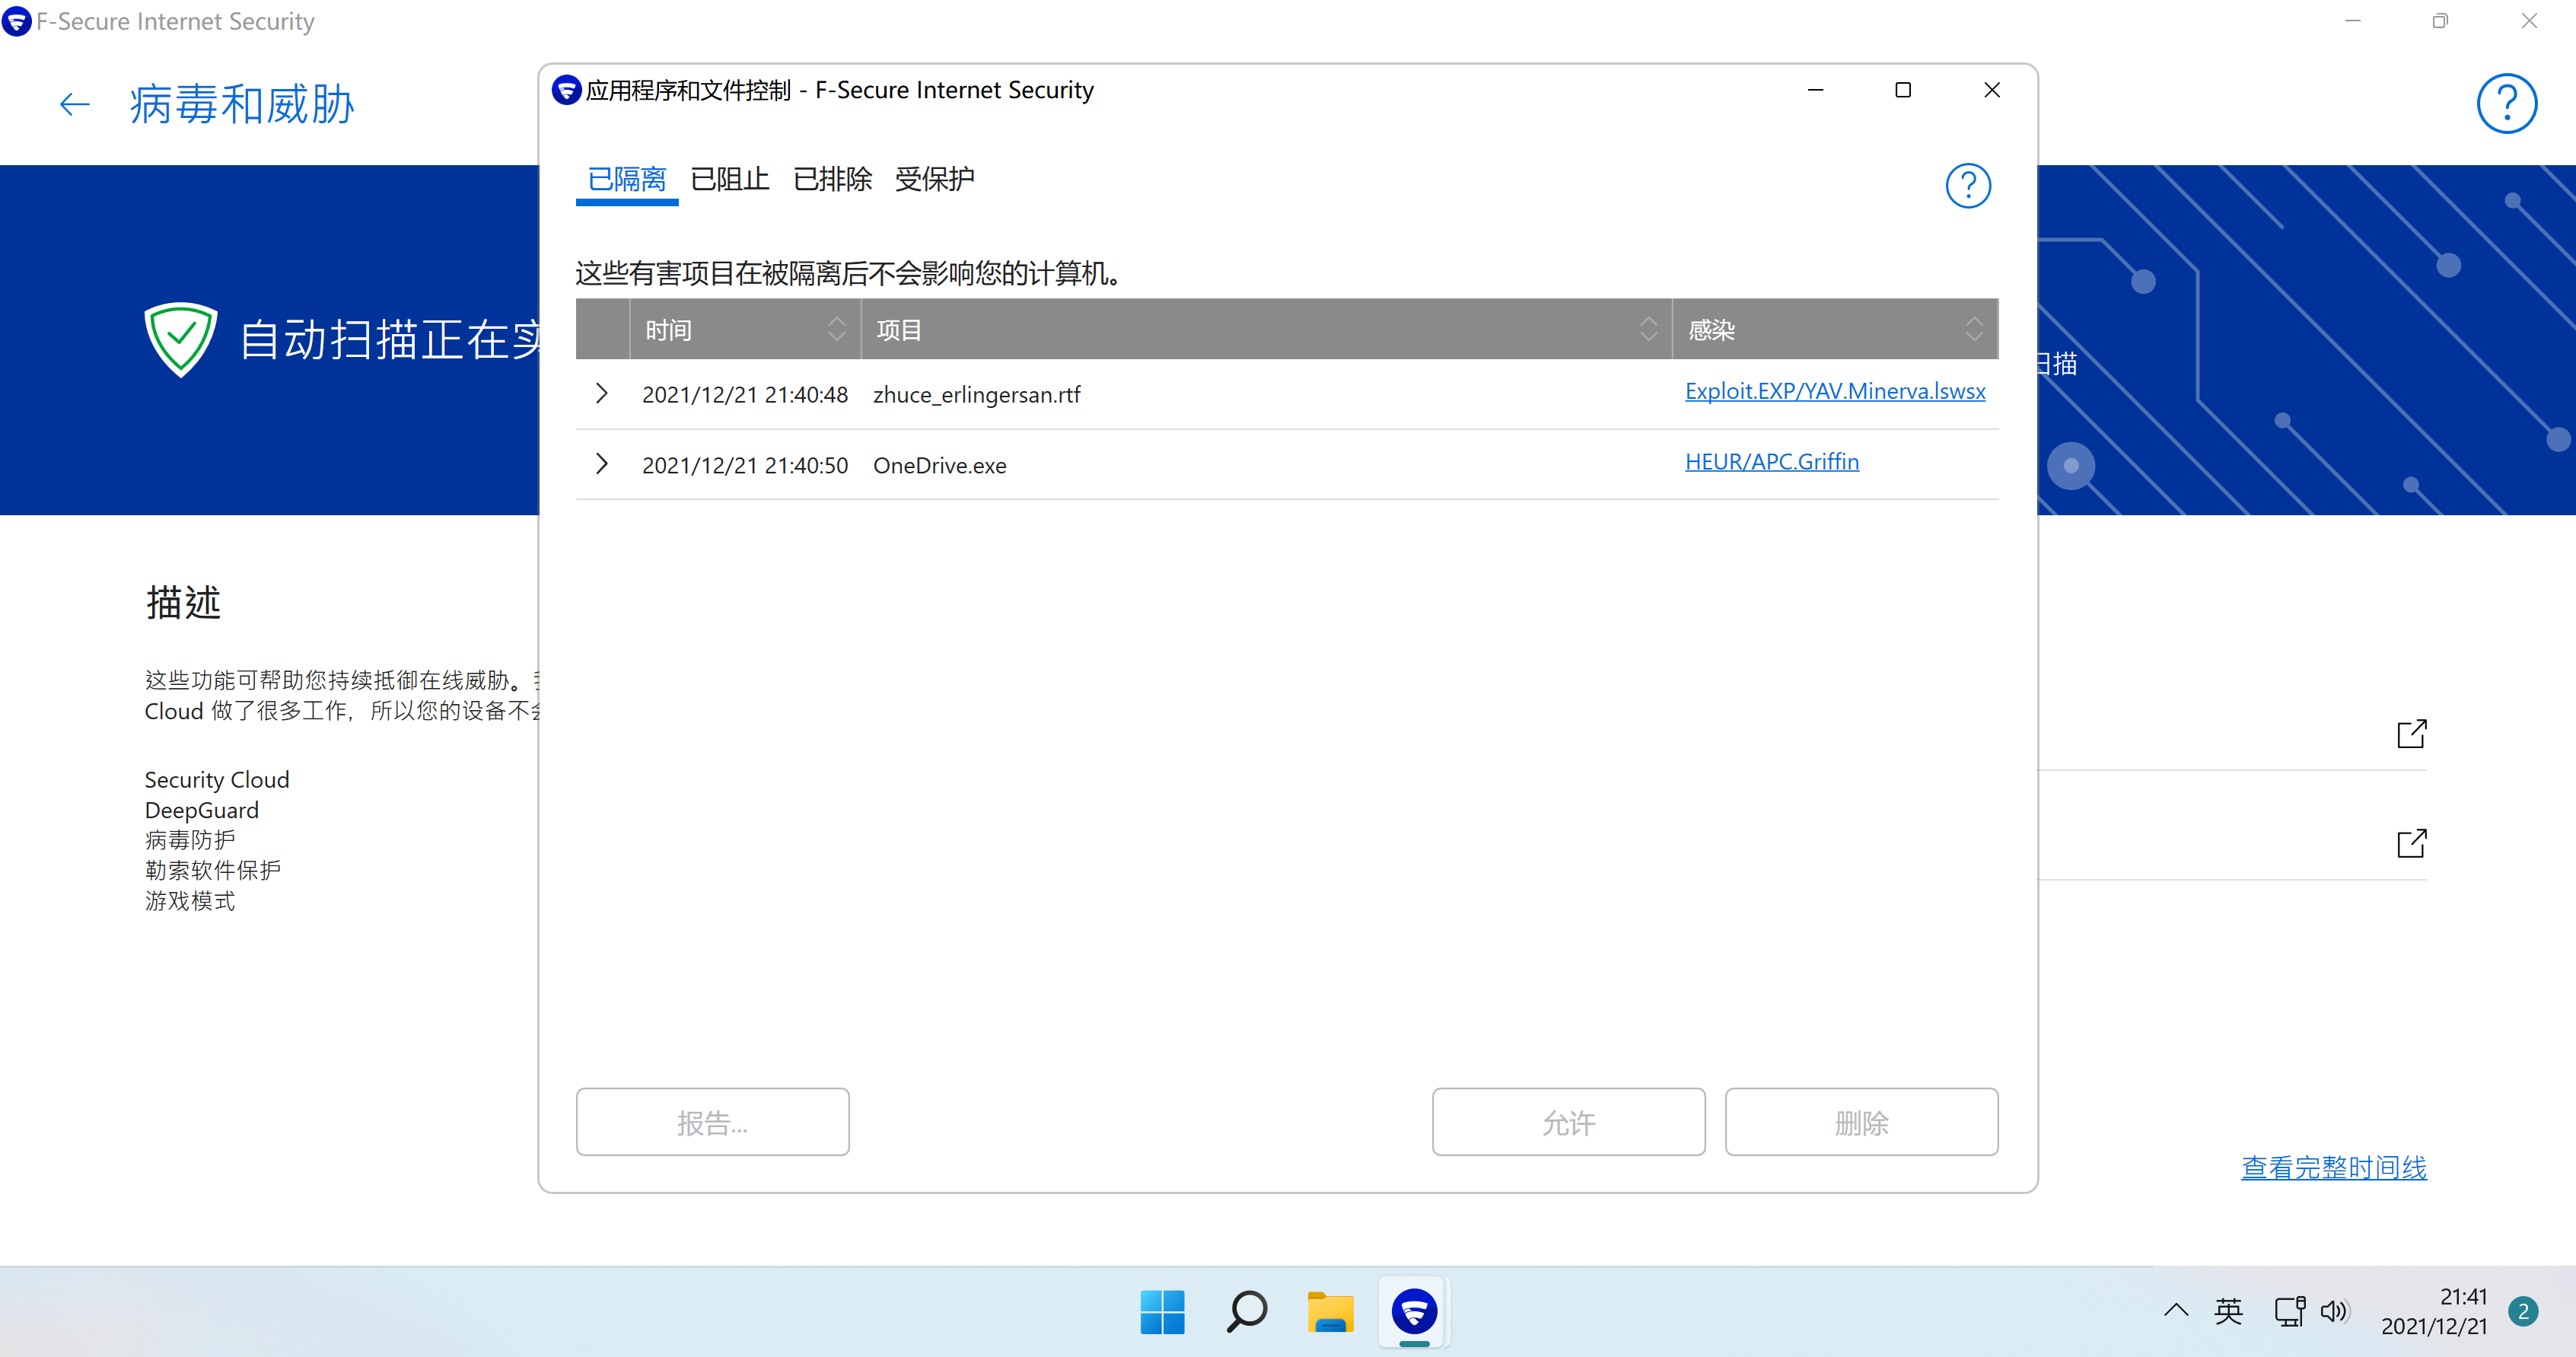The width and height of the screenshot is (2576, 1357).
Task: Click the 勒索软件保护 feature text
Action: point(212,870)
